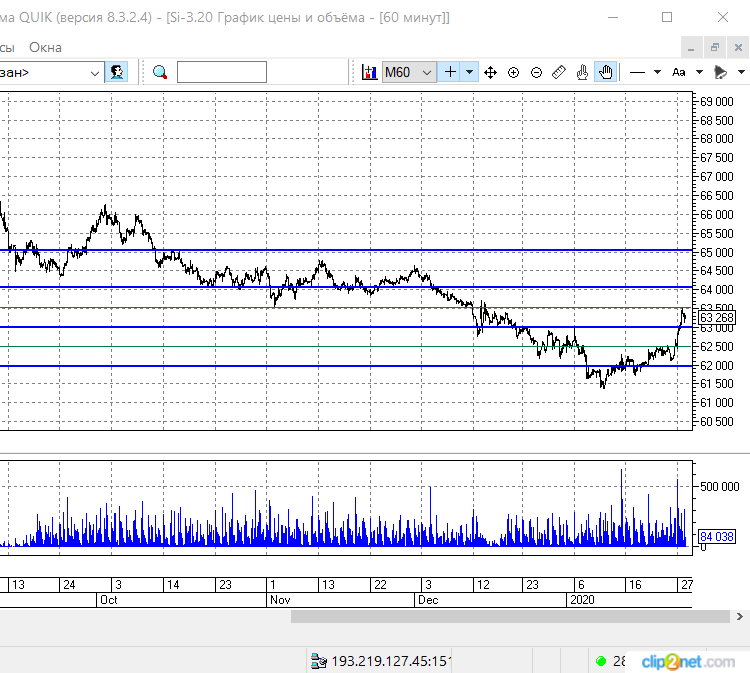Click the server address 193.219.127.45
This screenshot has width=750, height=673.
point(390,661)
